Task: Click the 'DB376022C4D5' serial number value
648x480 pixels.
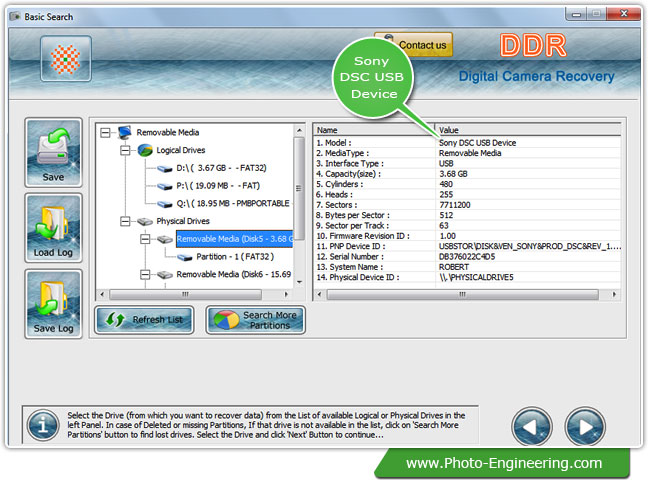Action: [467, 256]
